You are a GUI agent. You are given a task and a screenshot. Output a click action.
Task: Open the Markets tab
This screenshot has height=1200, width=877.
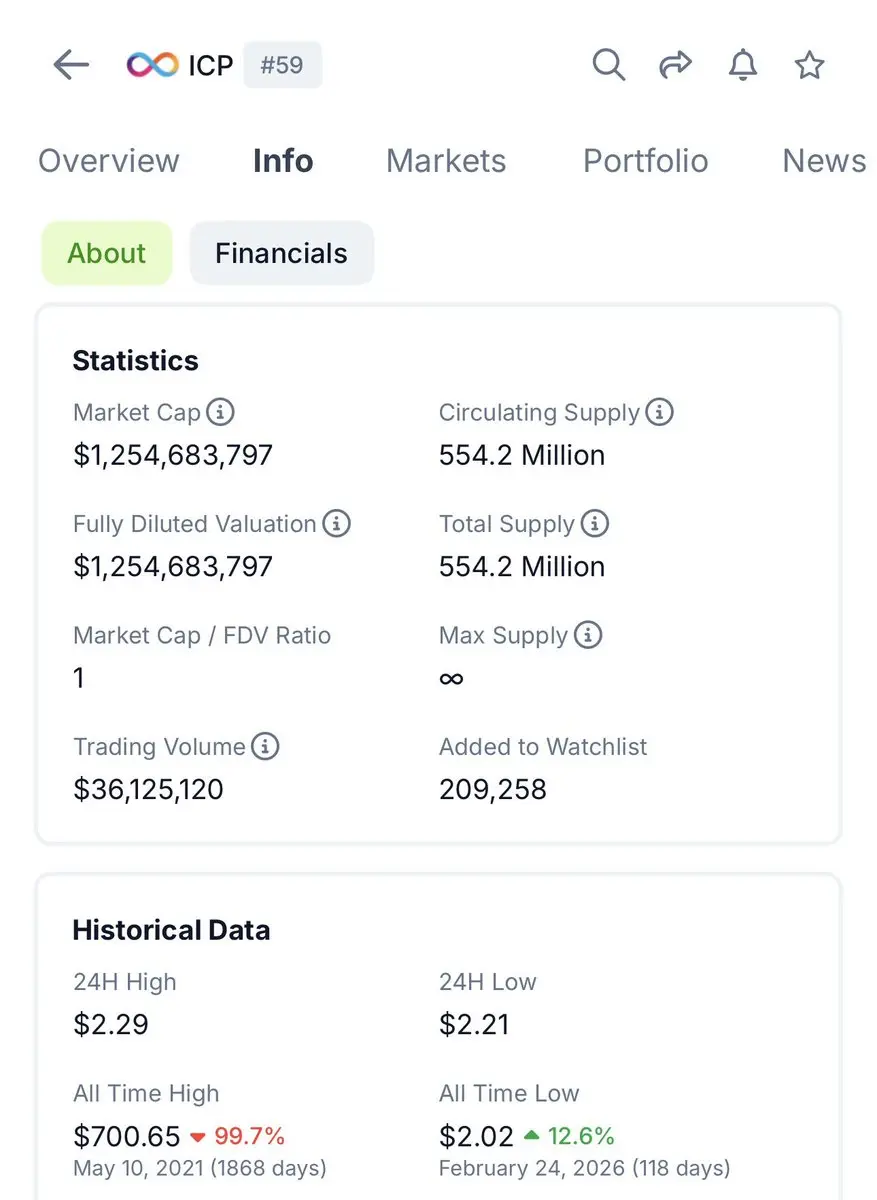(x=446, y=161)
